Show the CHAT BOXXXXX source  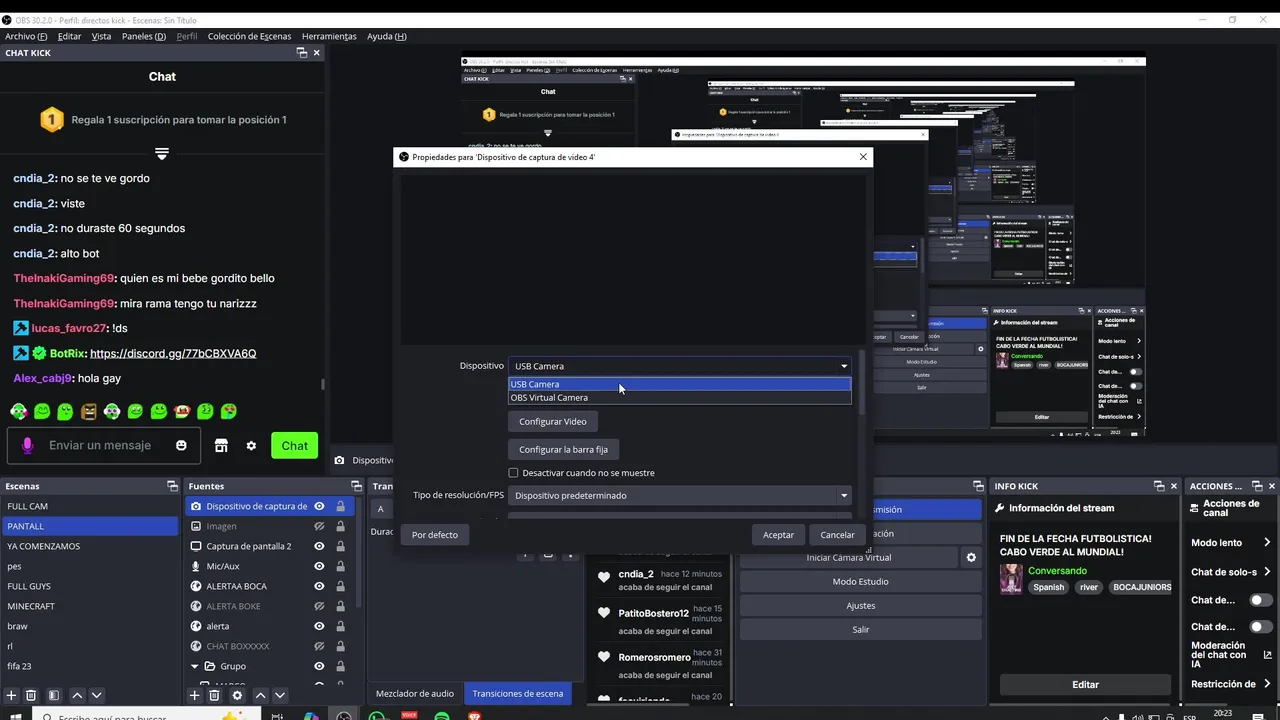319,646
